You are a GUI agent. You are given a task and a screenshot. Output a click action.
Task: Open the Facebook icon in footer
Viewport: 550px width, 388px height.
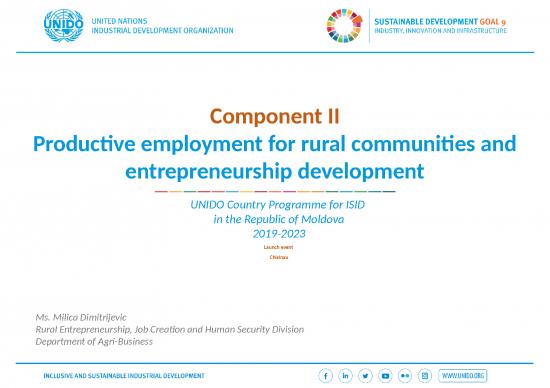[x=326, y=376]
